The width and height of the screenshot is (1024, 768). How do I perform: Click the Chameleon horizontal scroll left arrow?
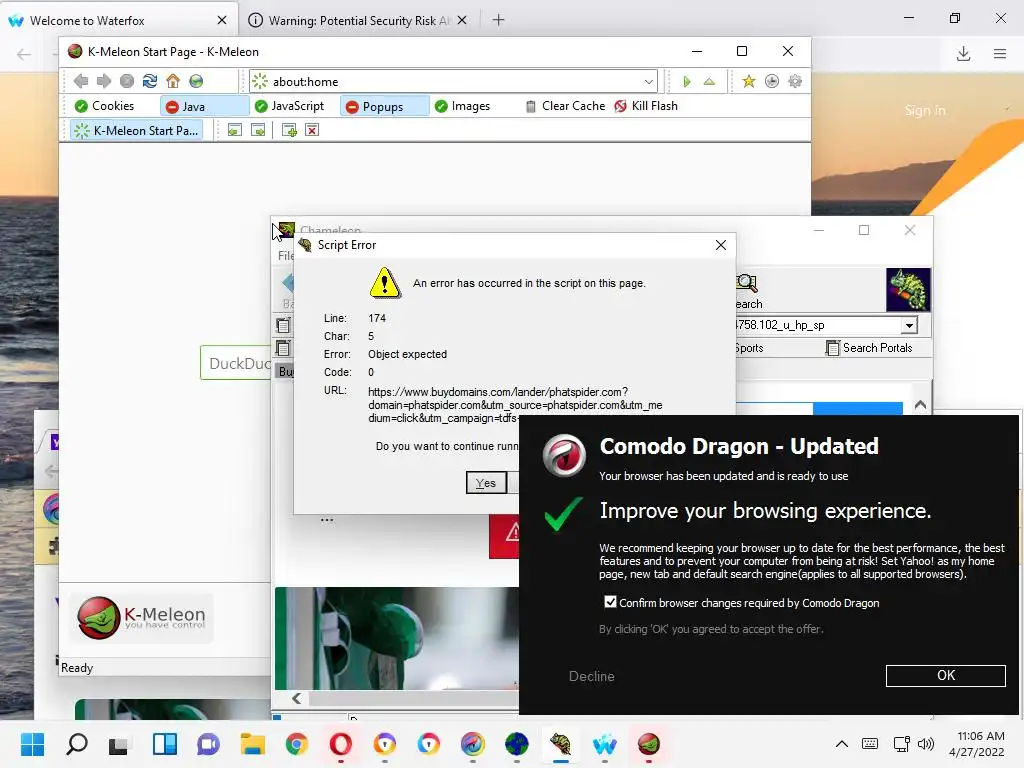[296, 699]
